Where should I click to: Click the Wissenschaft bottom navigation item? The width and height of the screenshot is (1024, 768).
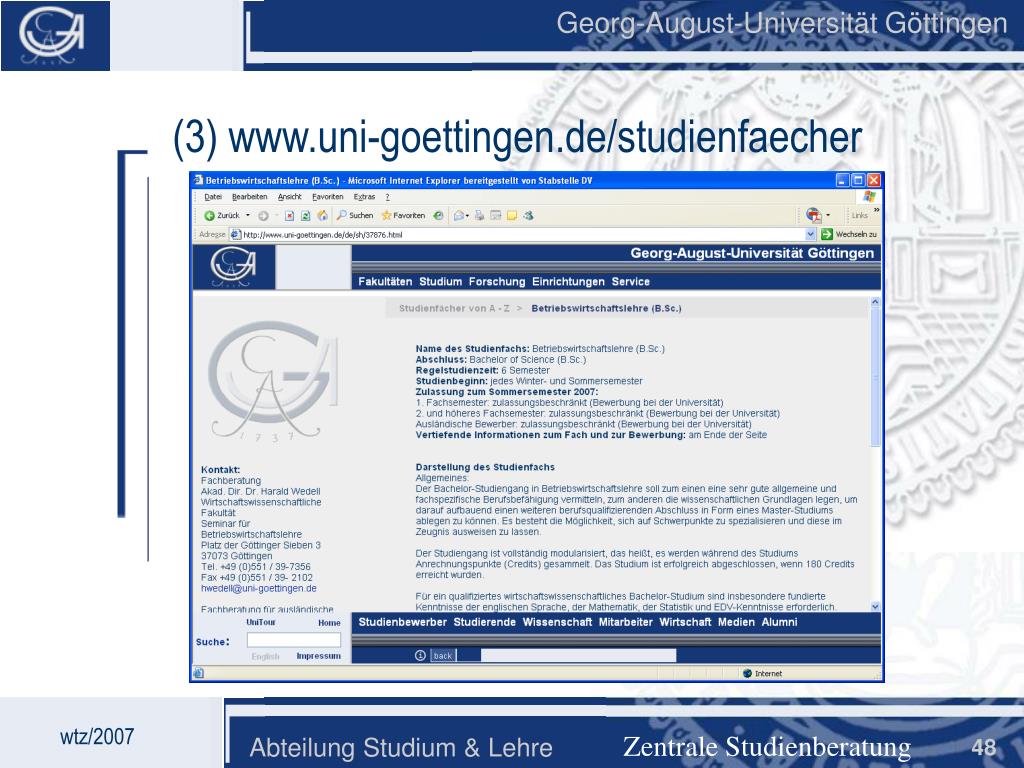[x=557, y=622]
